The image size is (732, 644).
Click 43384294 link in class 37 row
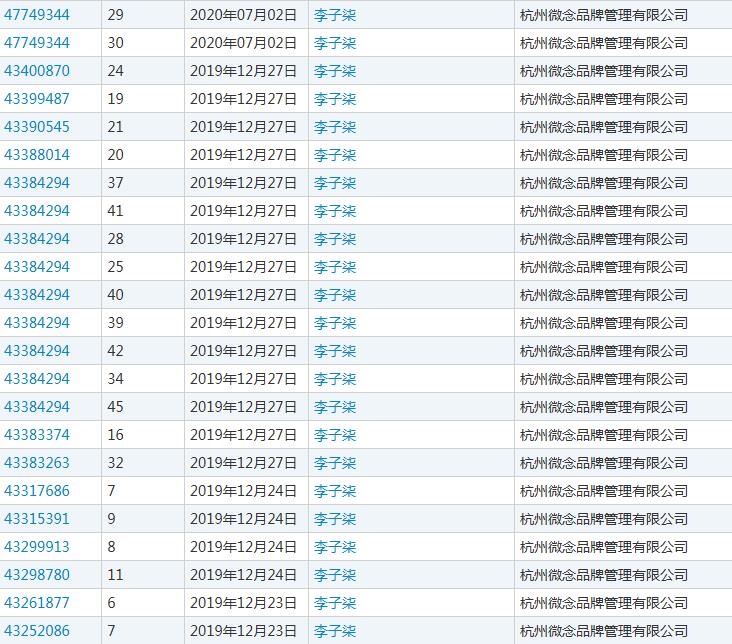[x=37, y=183]
